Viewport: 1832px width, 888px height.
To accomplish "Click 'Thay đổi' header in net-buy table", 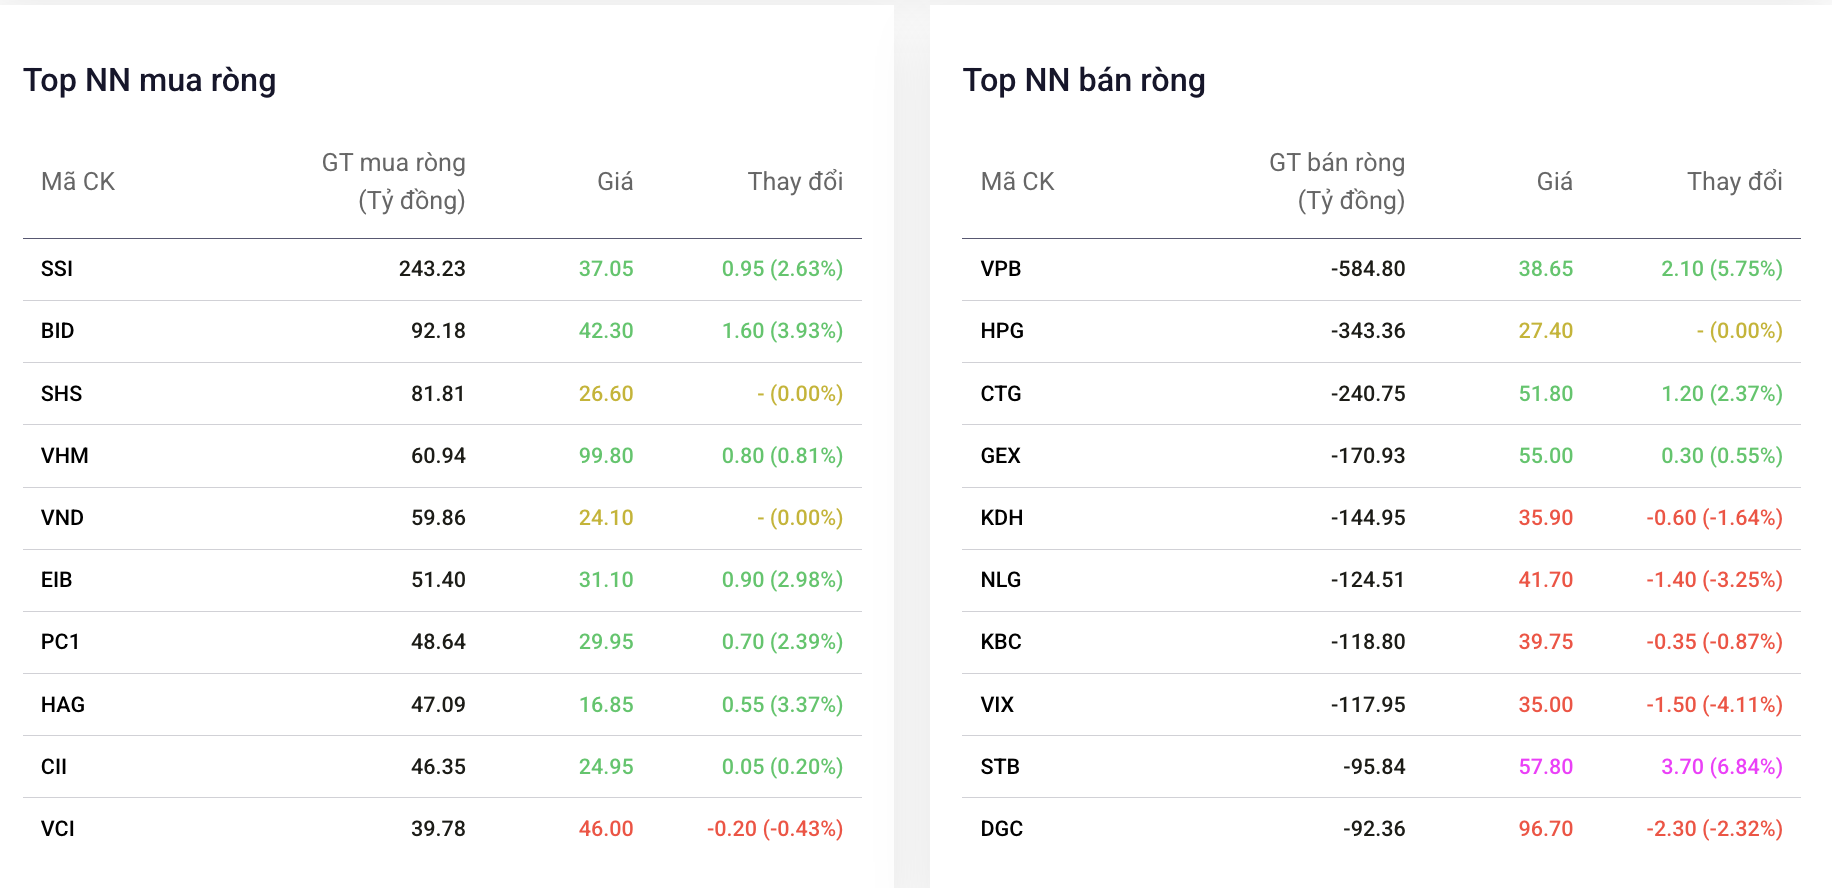I will pos(796,182).
